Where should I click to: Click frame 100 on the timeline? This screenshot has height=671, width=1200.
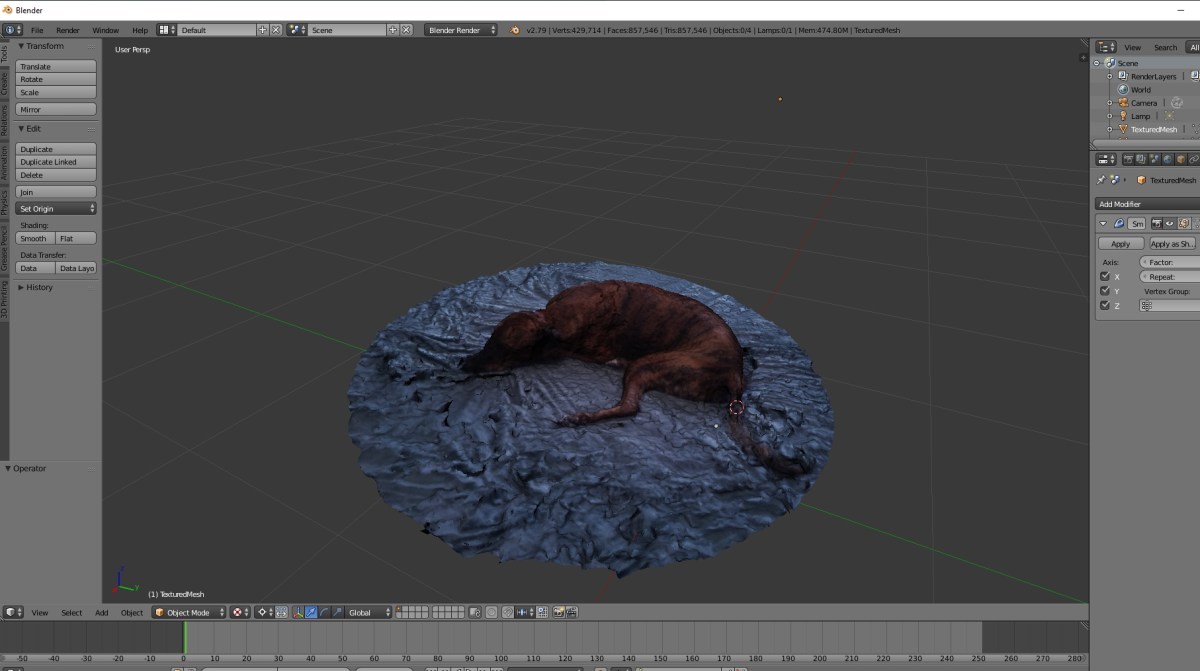(502, 660)
